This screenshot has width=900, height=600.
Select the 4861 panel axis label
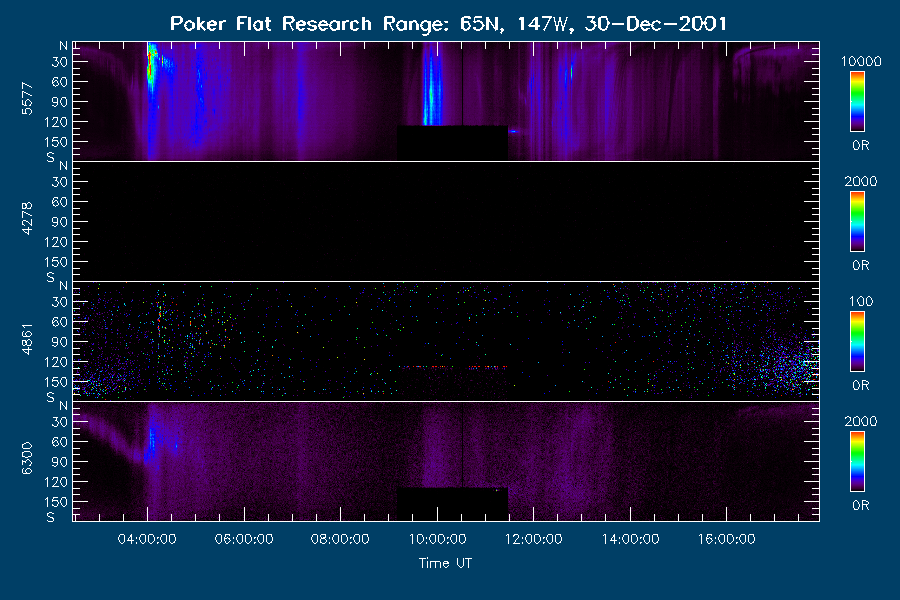27,339
